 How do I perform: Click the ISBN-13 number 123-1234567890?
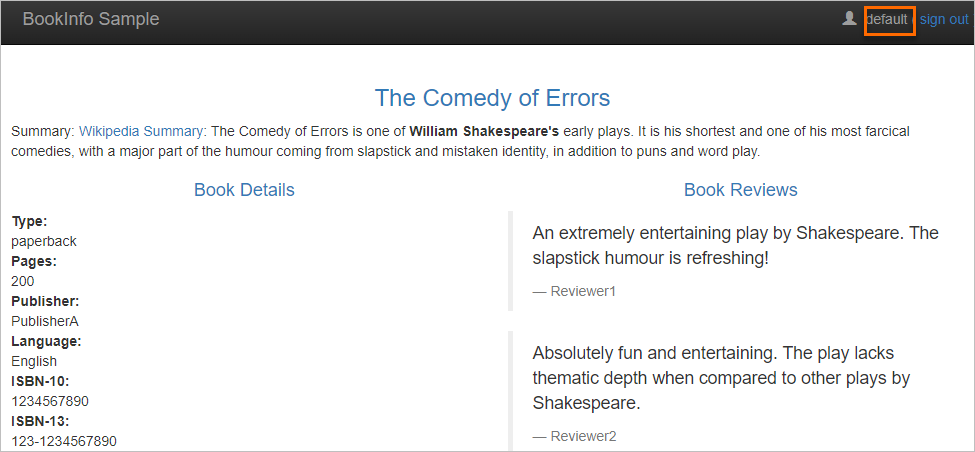[x=64, y=441]
